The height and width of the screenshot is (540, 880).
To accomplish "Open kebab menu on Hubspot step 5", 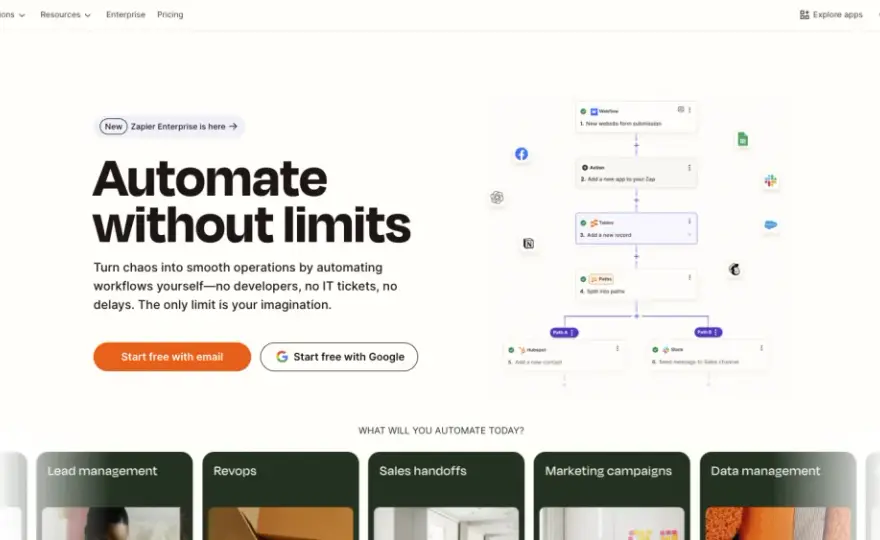I will tap(617, 349).
